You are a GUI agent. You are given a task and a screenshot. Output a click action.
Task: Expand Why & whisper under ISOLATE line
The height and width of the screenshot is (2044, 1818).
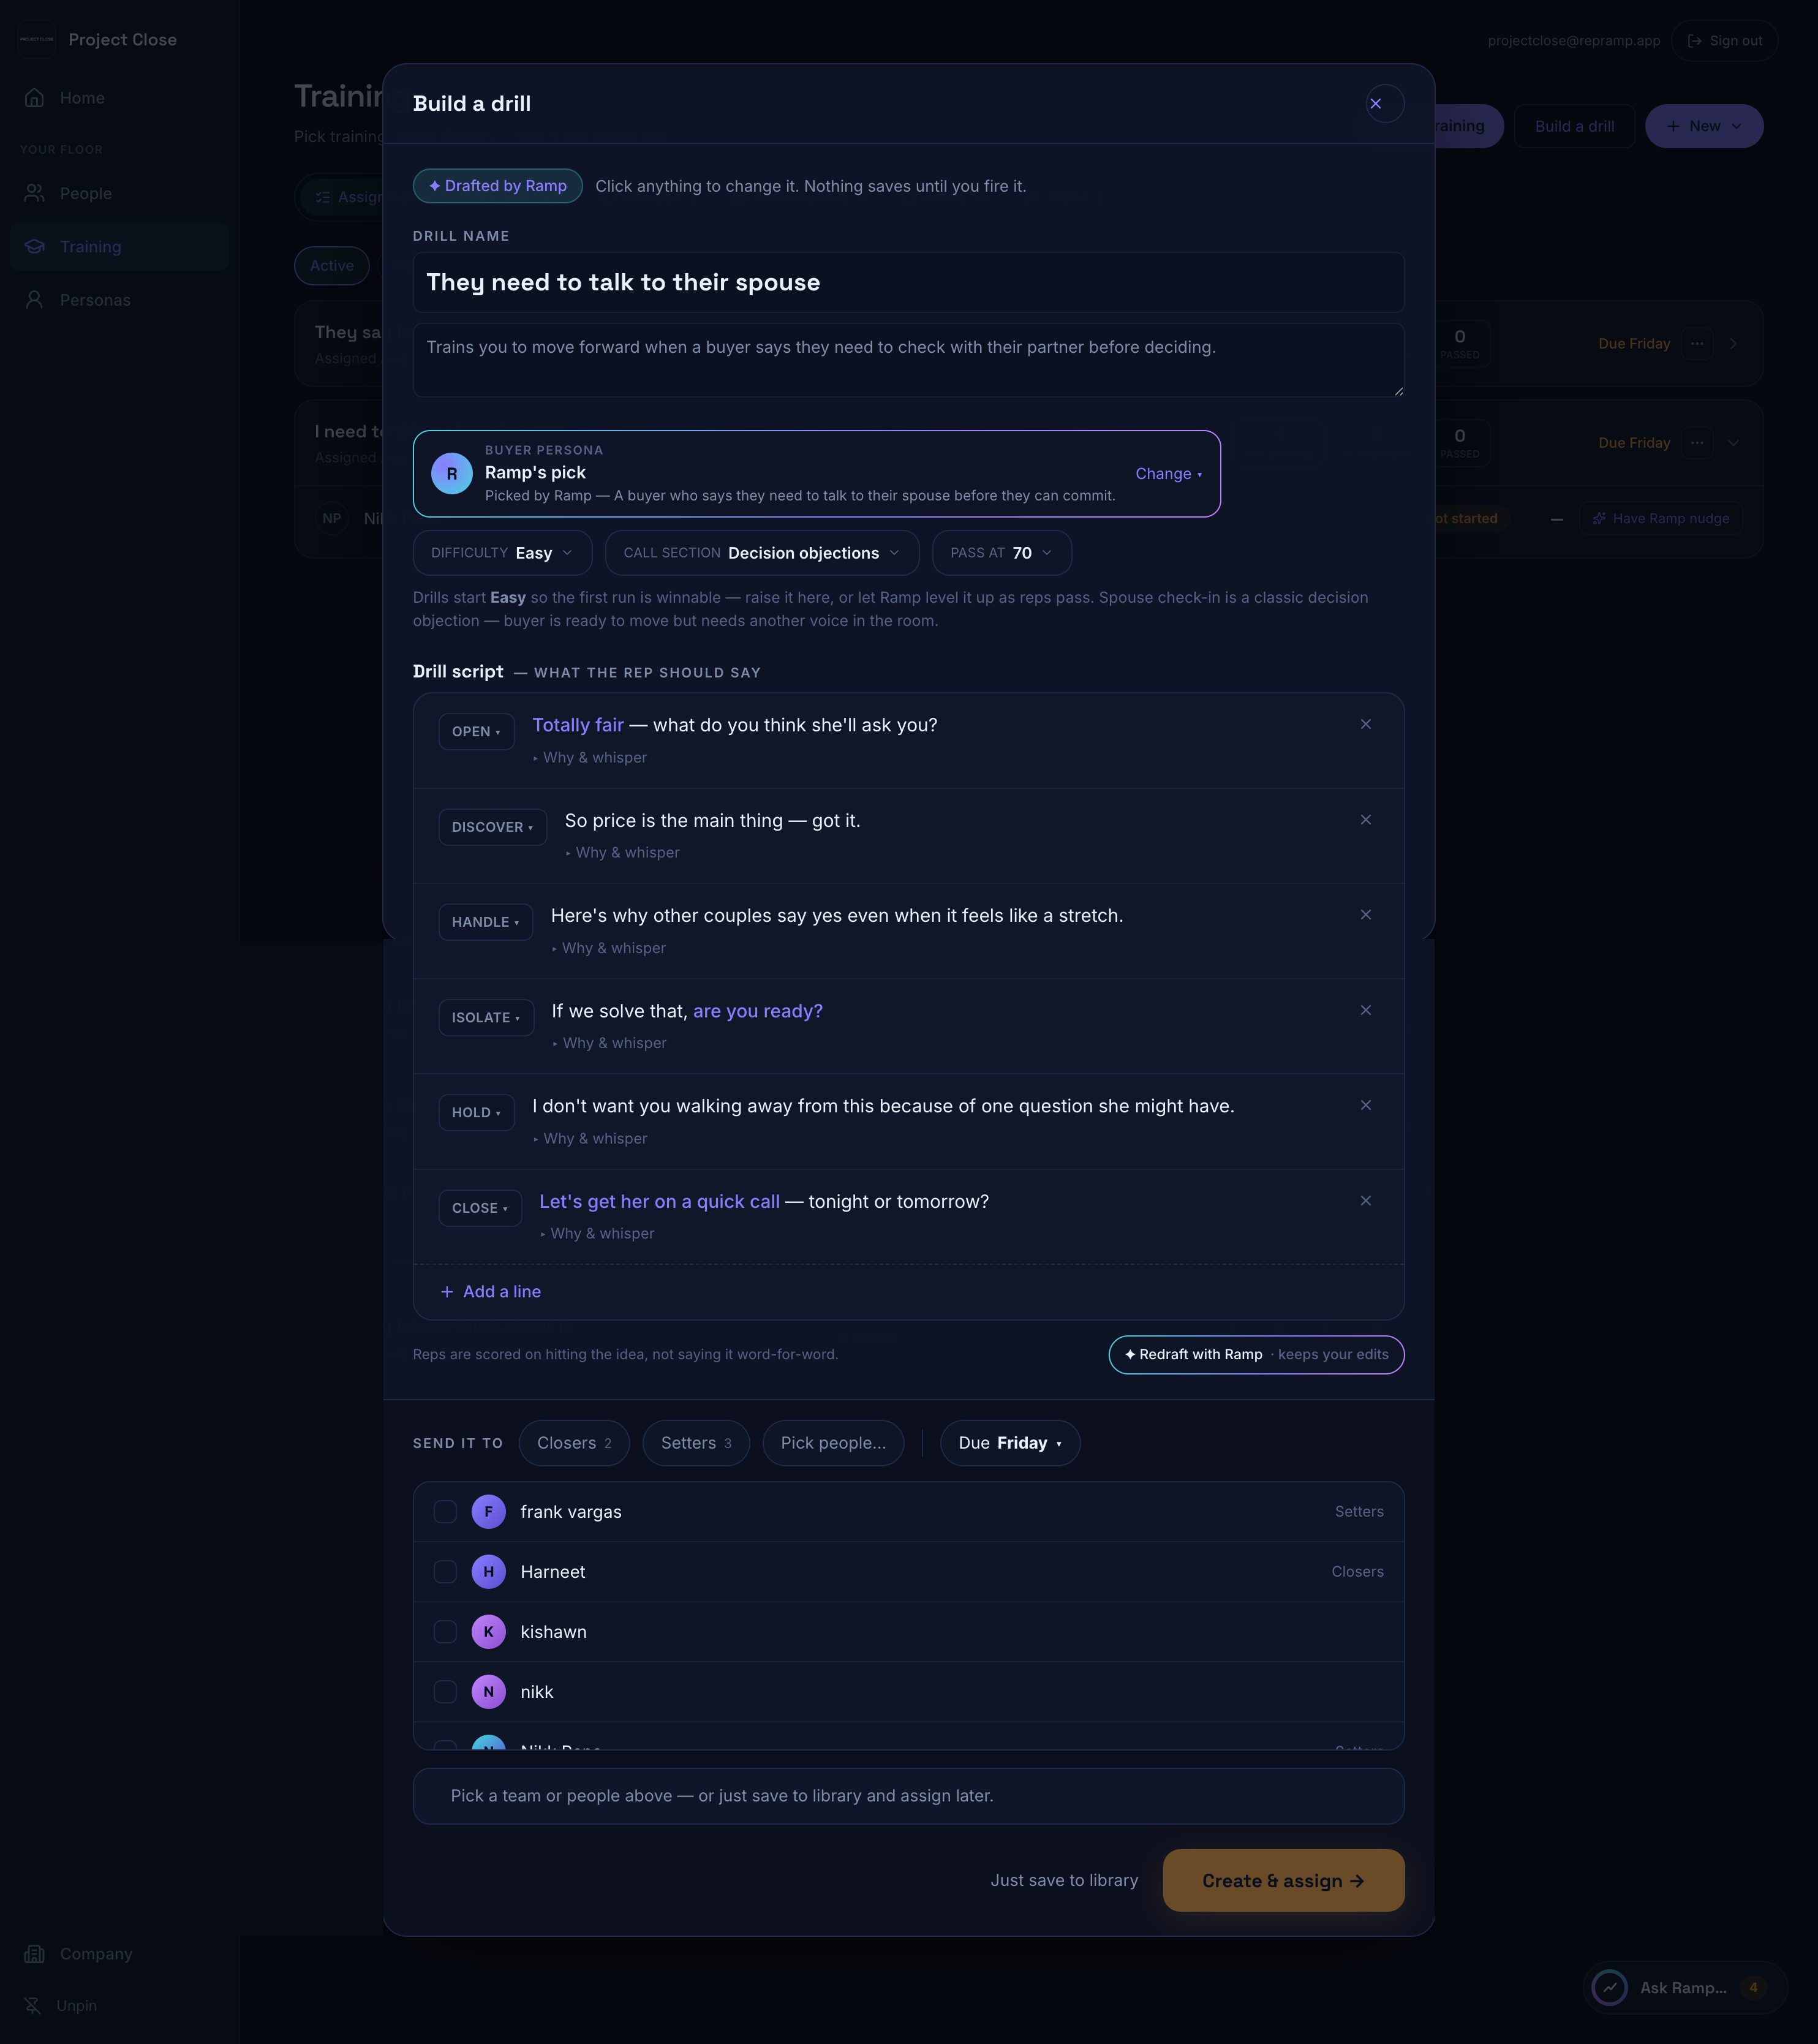coord(609,1043)
